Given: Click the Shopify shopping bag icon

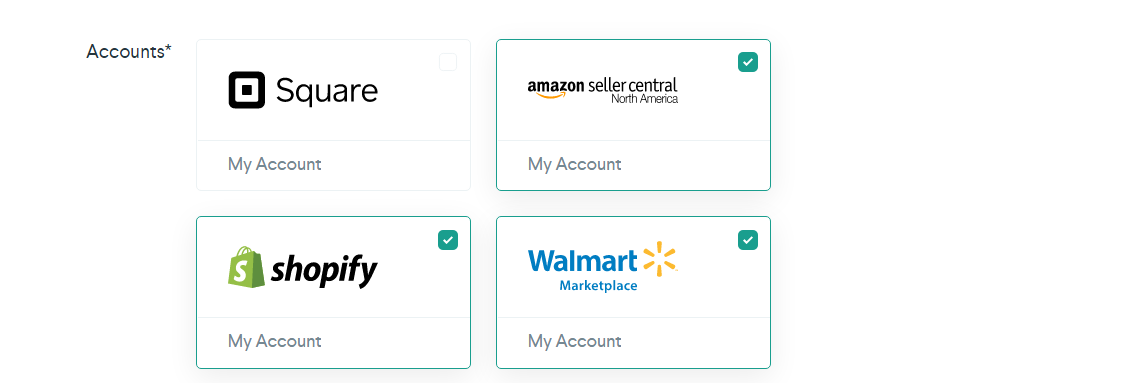Looking at the screenshot, I should coord(244,267).
